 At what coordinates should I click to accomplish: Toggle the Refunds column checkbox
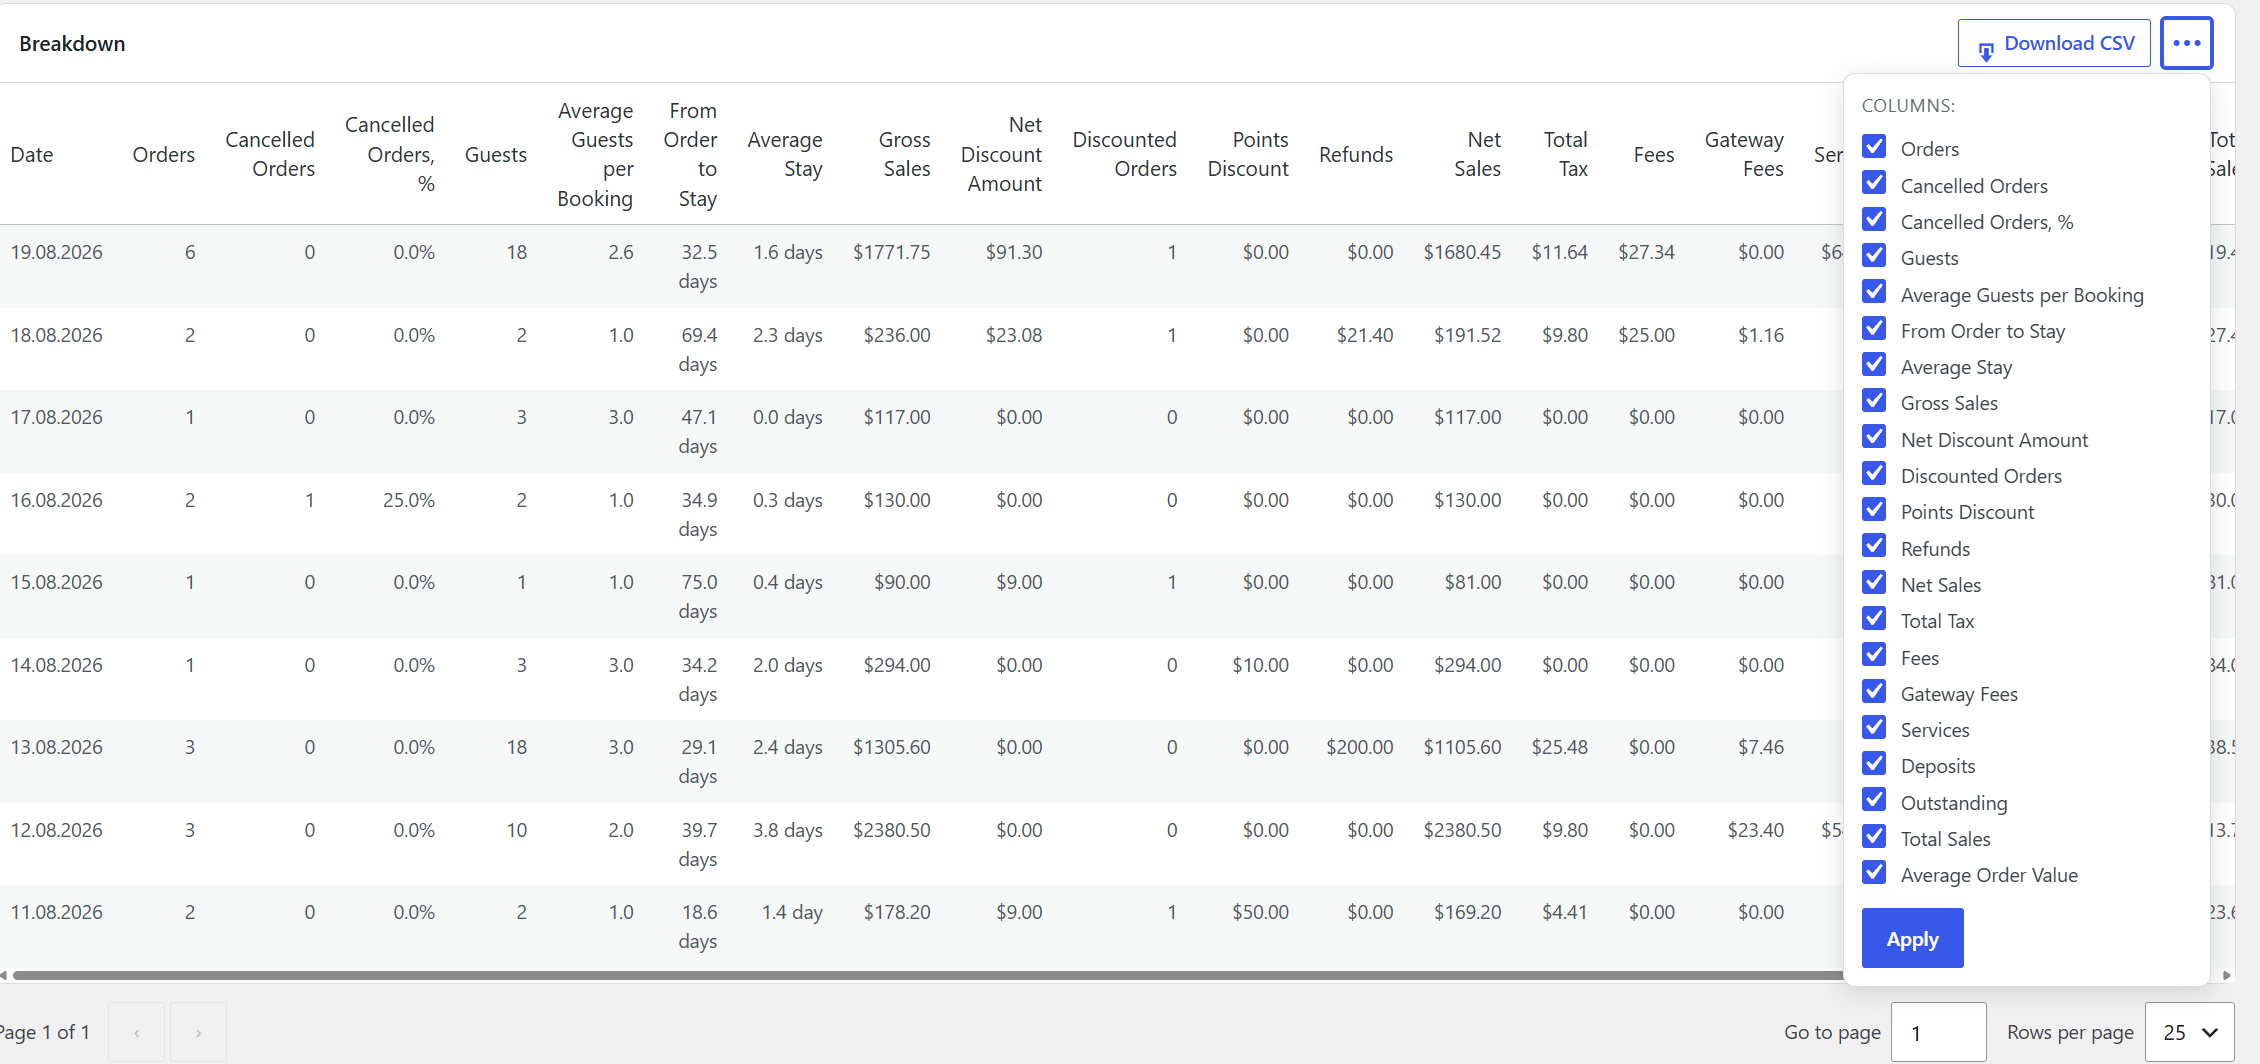coord(1874,546)
